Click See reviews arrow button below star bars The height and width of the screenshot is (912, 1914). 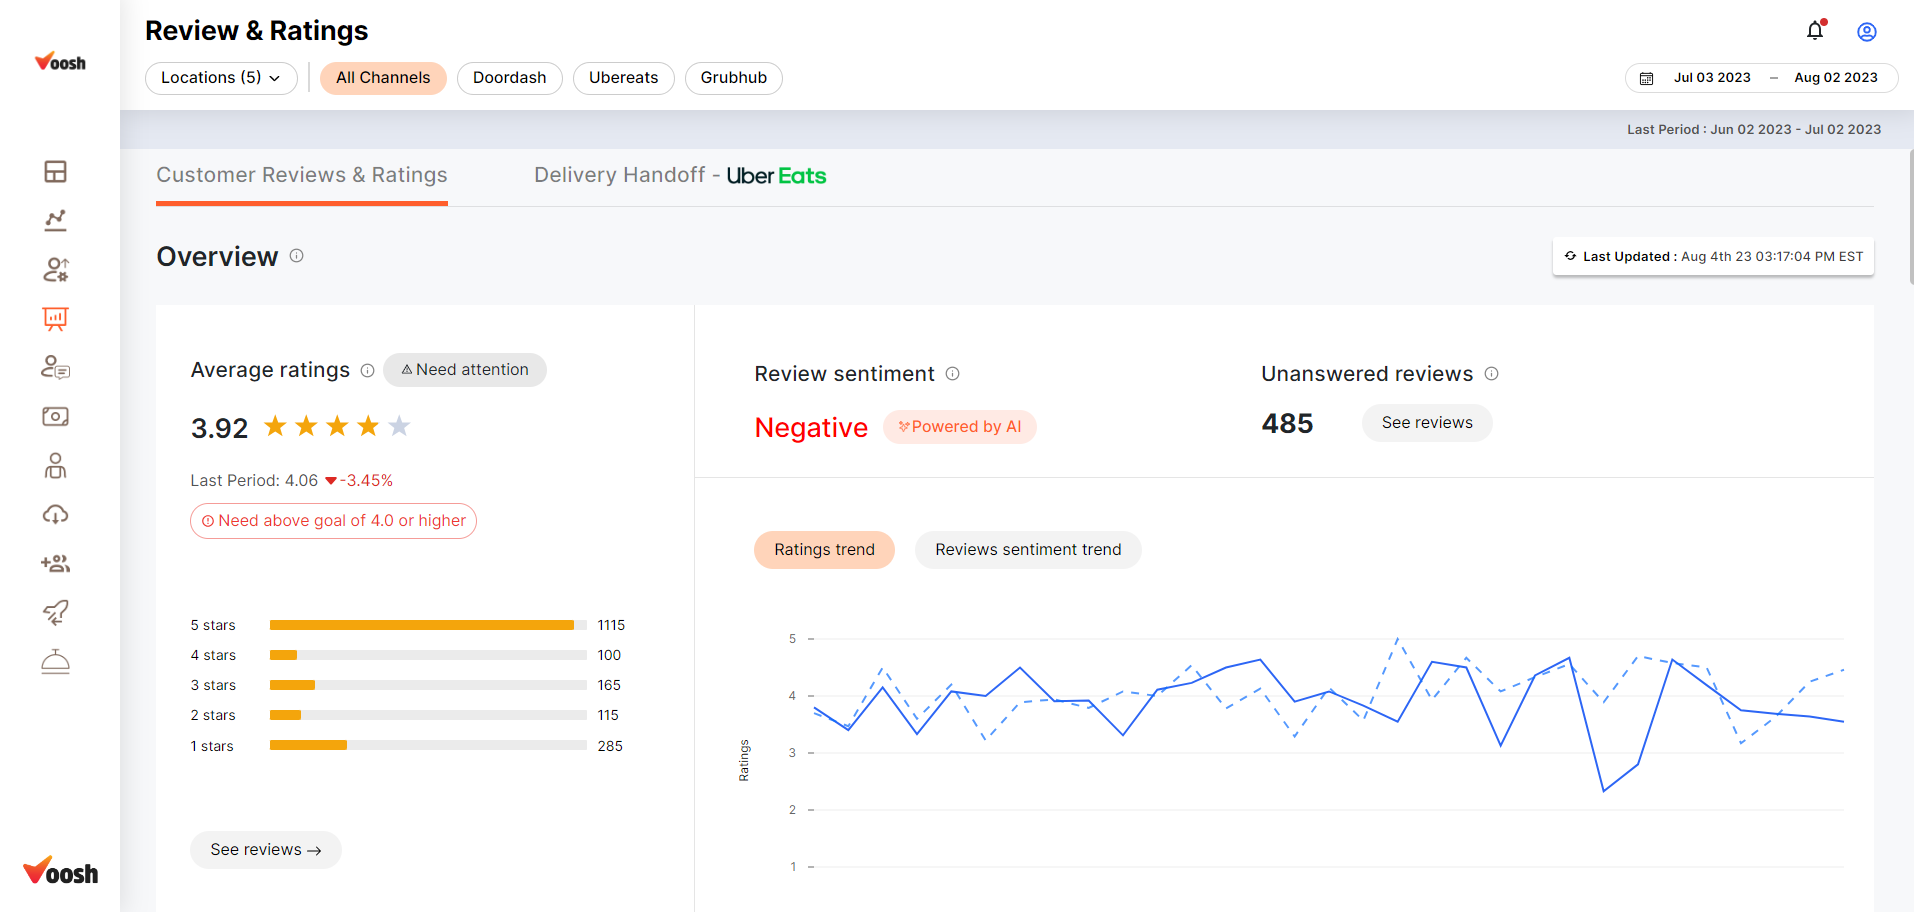265,850
